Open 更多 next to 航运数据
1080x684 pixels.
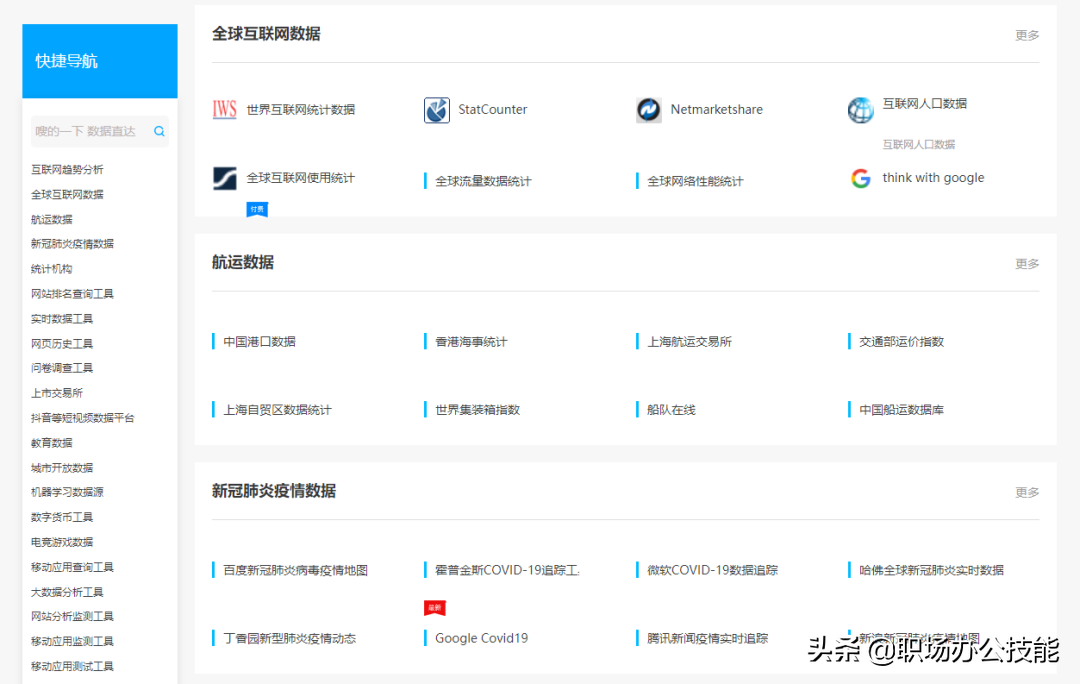coord(1027,263)
